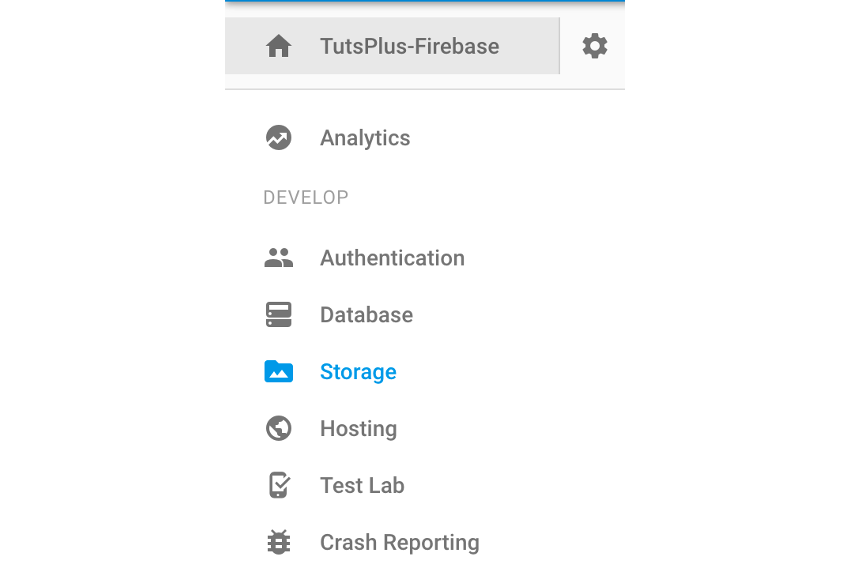This screenshot has height=583, width=850.
Task: Open the Database section
Action: [366, 314]
